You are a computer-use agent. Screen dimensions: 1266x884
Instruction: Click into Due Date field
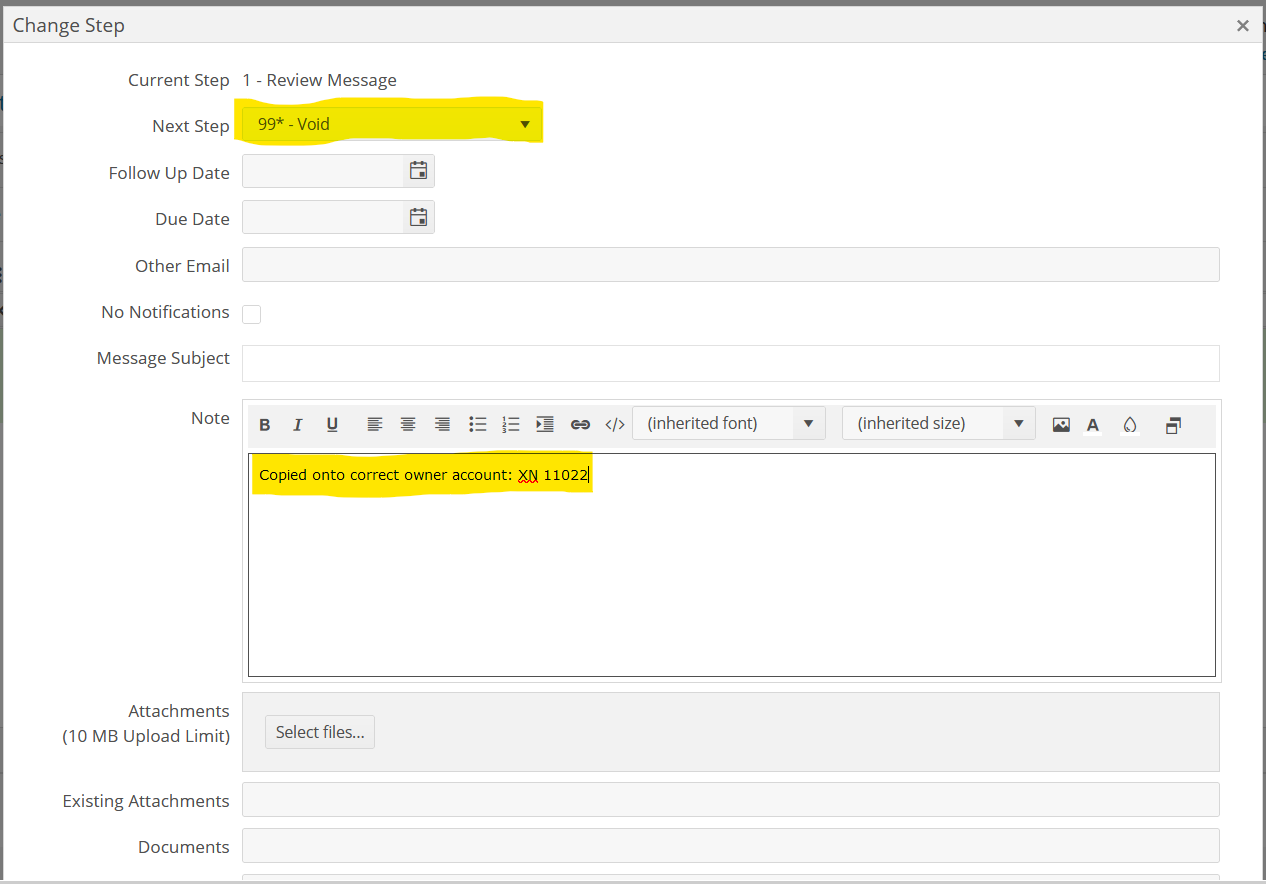pyautogui.click(x=323, y=217)
